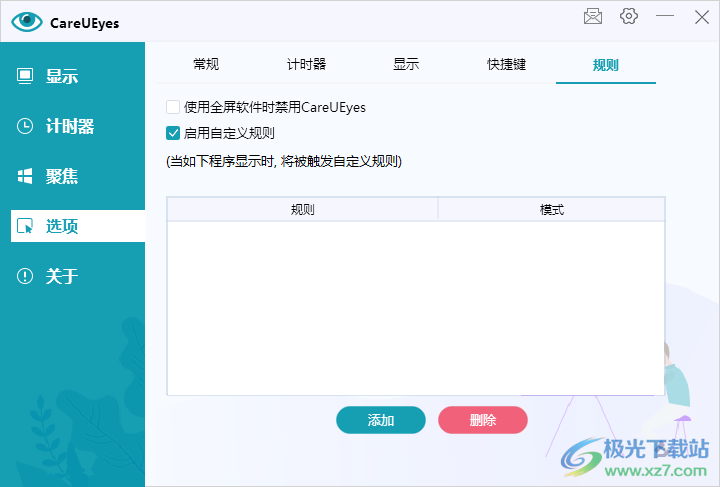Switch to the 计时器 tab
The height and width of the screenshot is (487, 720).
coord(306,64)
